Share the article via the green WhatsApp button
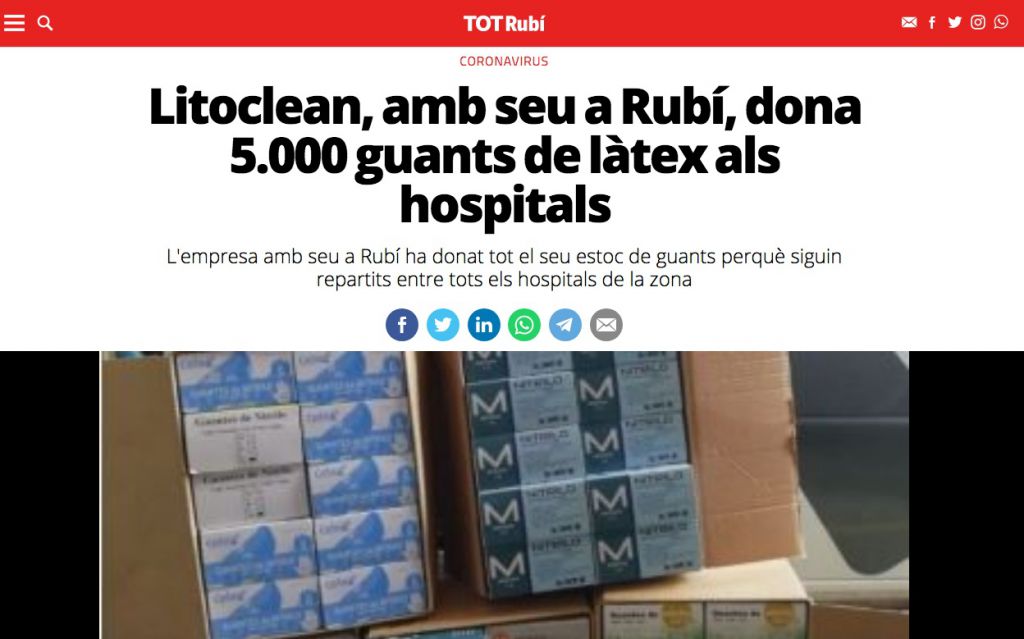1024x639 pixels. tap(524, 325)
